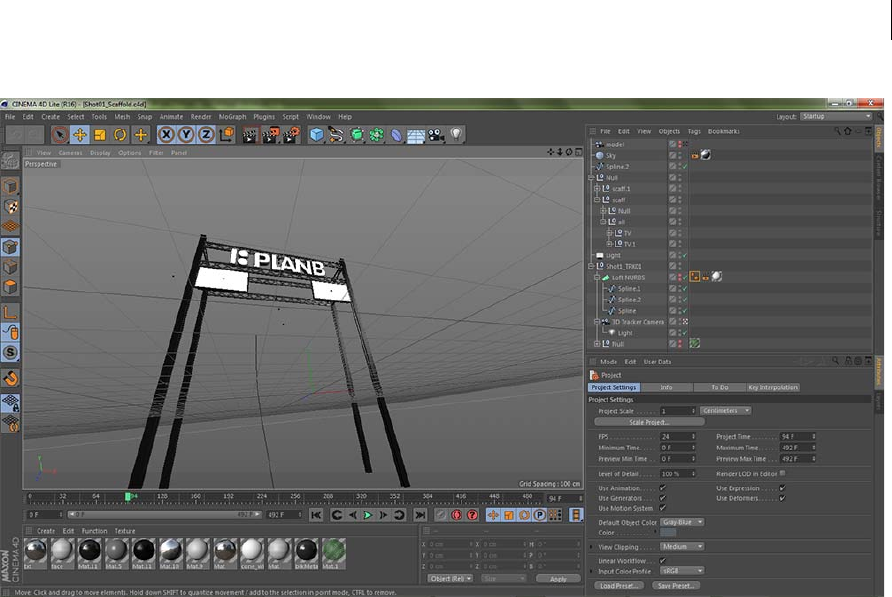The height and width of the screenshot is (597, 892).
Task: Add a Light object from toolbar
Action: [x=456, y=135]
